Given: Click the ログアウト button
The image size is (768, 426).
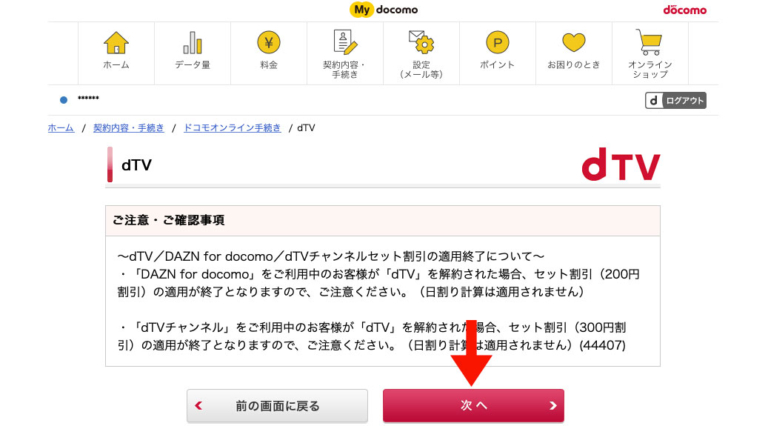Looking at the screenshot, I should (x=675, y=100).
